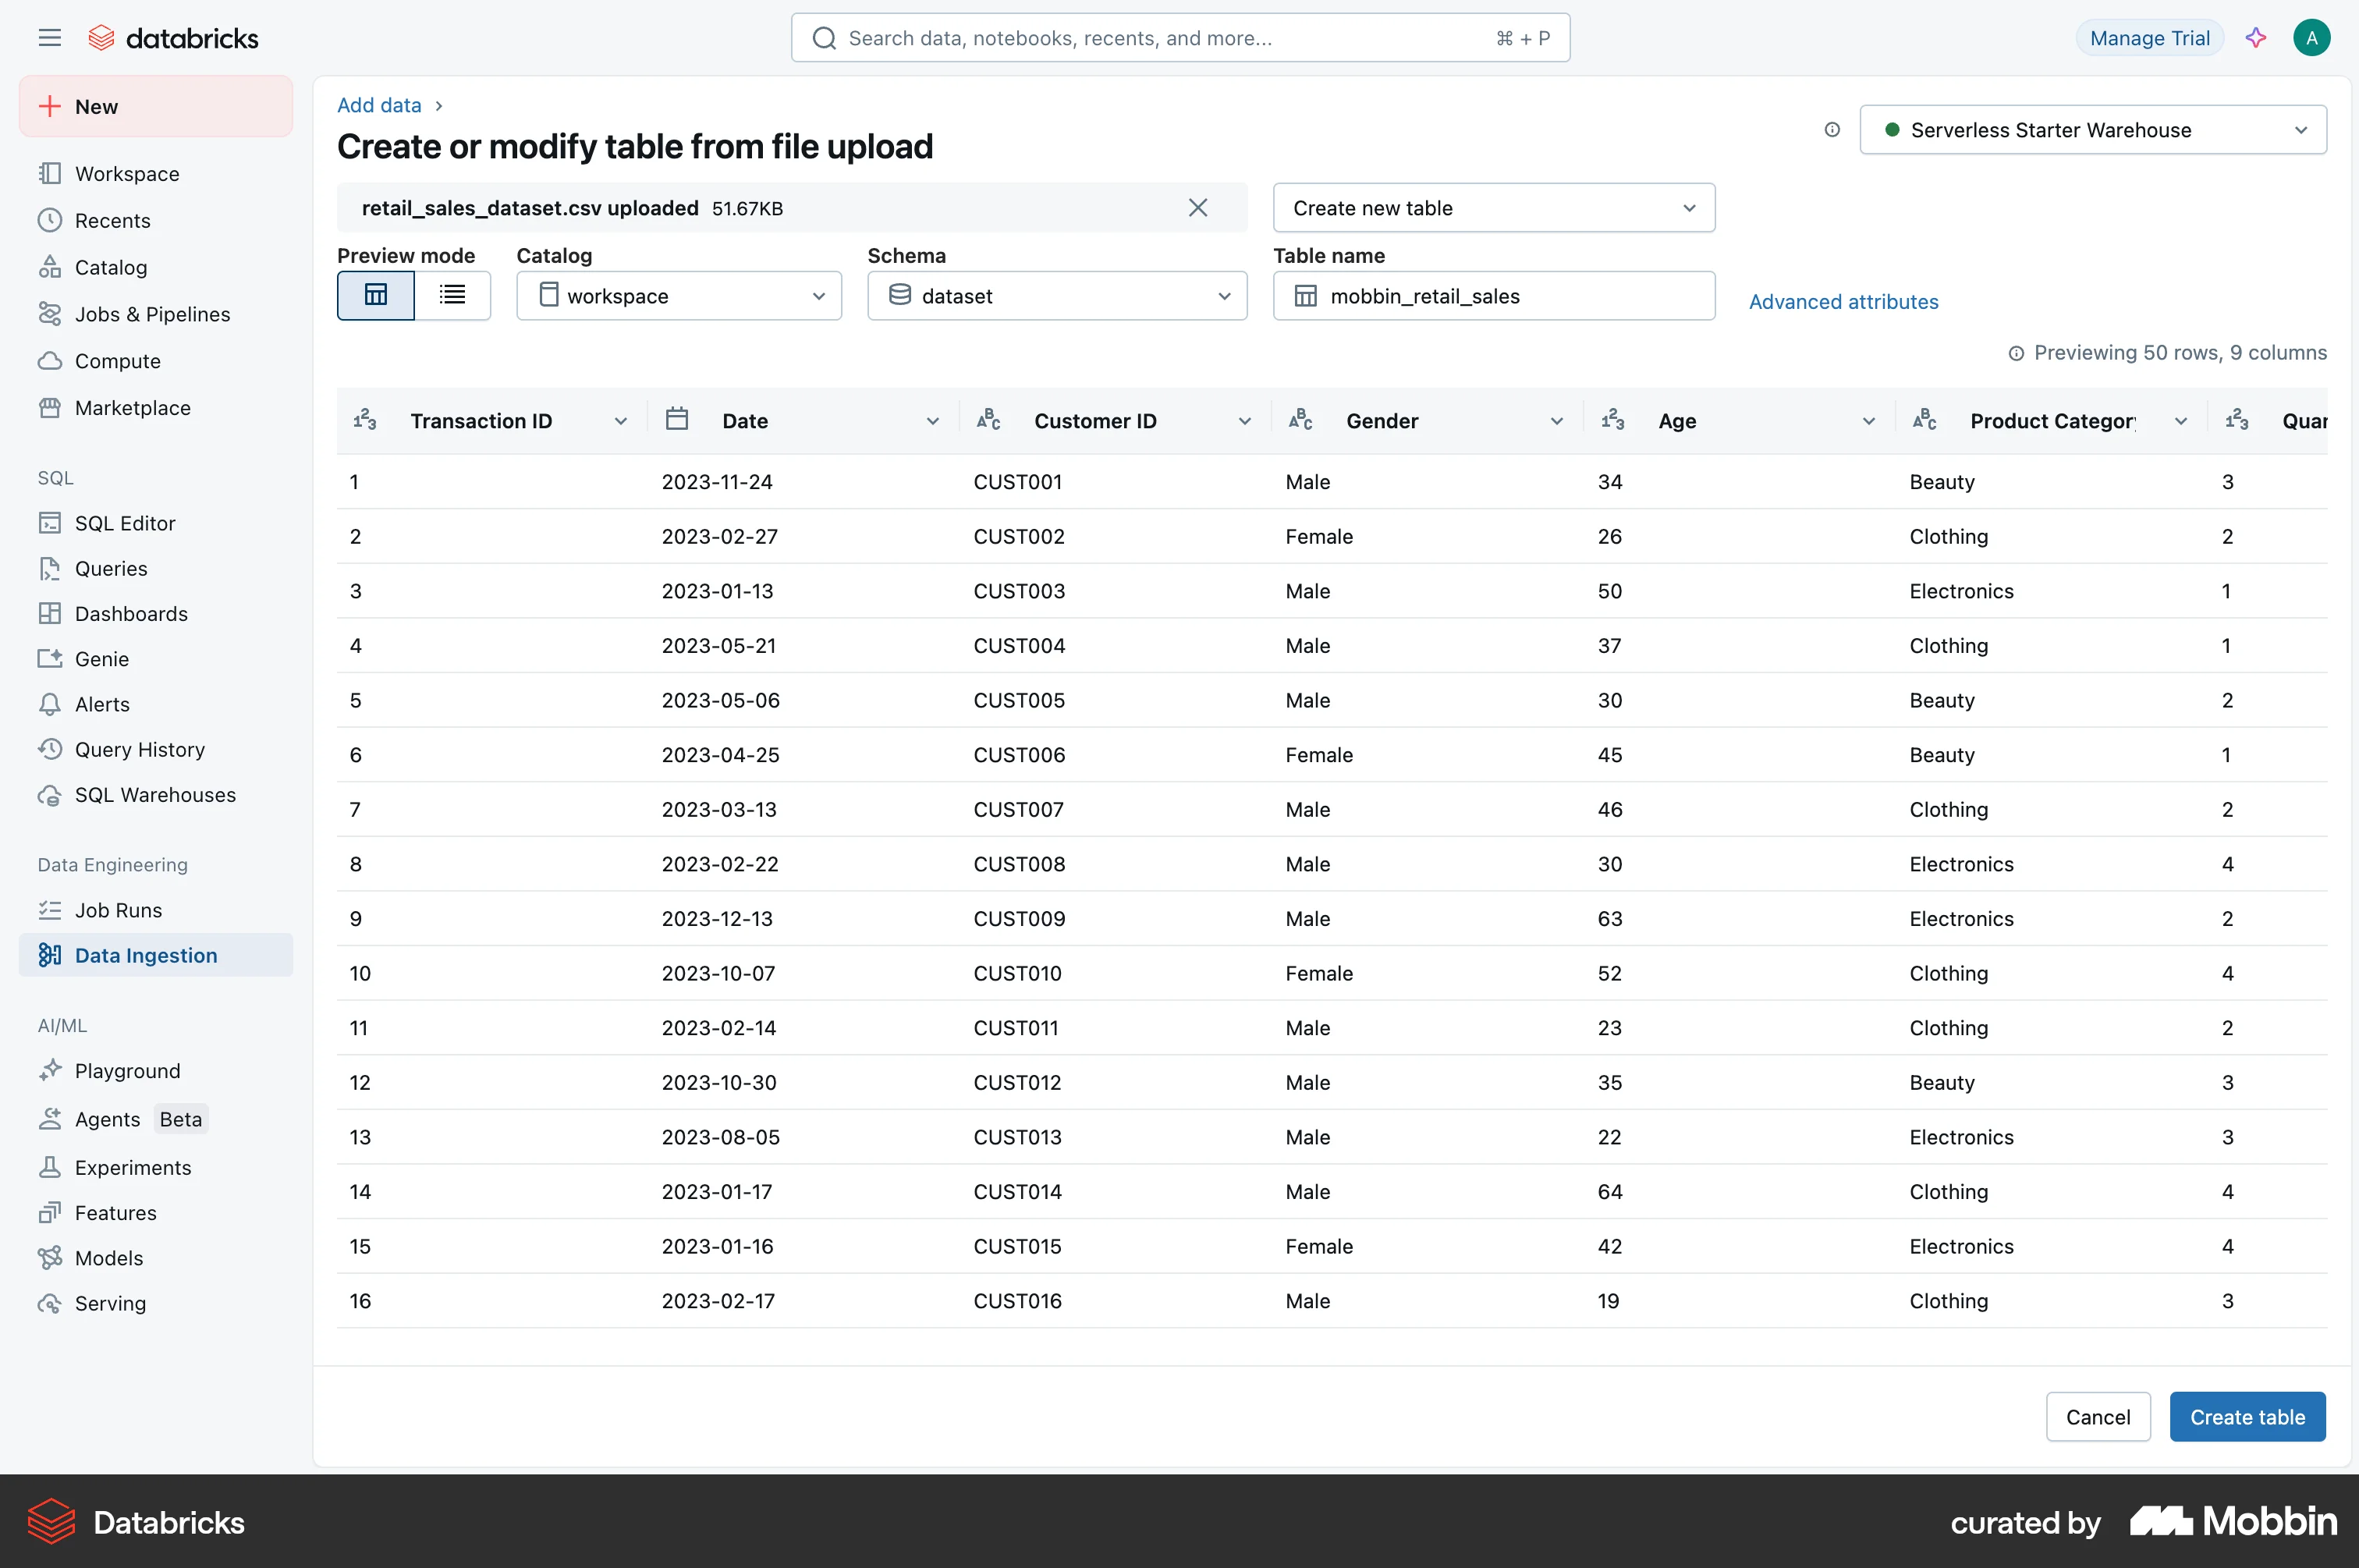
Task: Click the Databricks Assistant sparkle icon
Action: coord(2256,38)
